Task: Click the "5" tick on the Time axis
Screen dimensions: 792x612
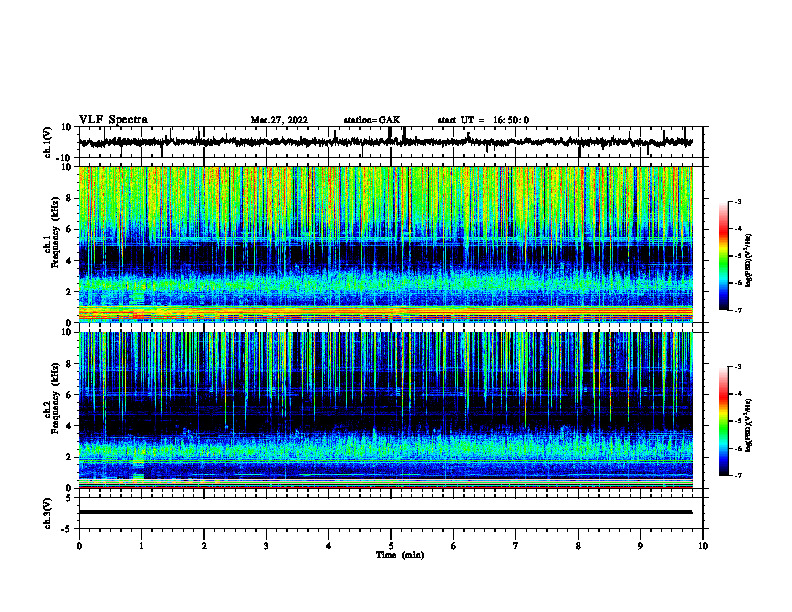Action: click(391, 546)
